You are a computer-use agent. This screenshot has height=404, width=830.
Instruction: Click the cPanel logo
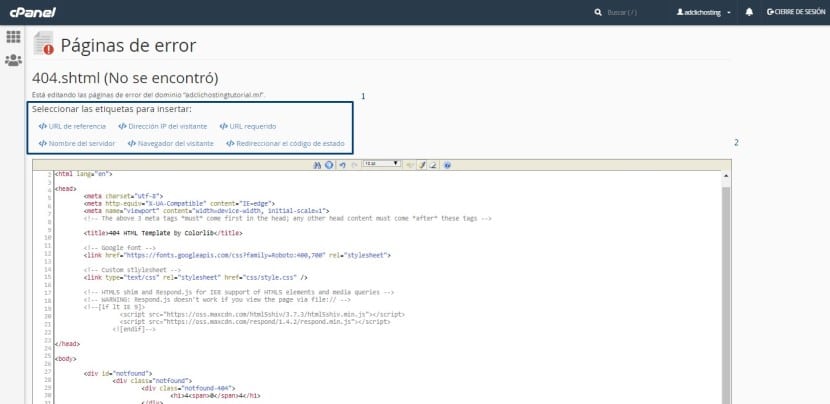32,12
